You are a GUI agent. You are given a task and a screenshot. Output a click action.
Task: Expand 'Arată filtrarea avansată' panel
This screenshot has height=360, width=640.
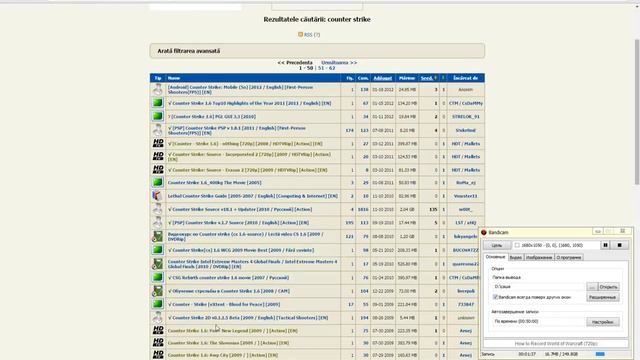click(x=317, y=51)
